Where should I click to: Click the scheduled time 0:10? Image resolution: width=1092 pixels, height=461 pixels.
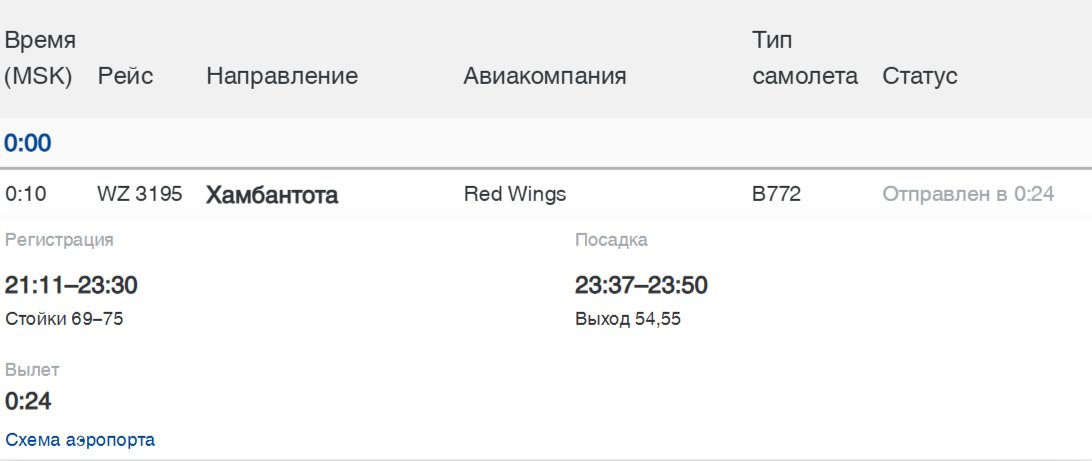pyautogui.click(x=26, y=194)
